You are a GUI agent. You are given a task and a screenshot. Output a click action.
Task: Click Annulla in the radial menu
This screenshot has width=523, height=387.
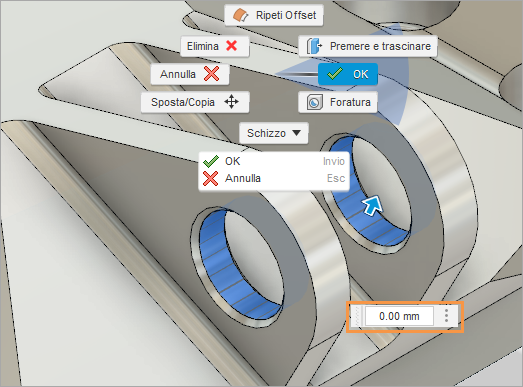(x=190, y=74)
